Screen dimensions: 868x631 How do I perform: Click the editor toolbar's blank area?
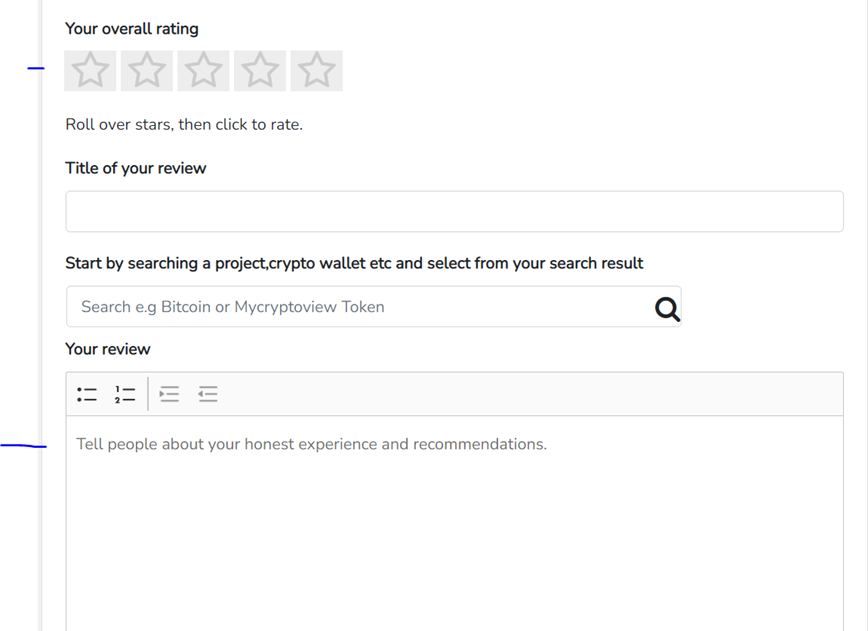[x=531, y=394]
